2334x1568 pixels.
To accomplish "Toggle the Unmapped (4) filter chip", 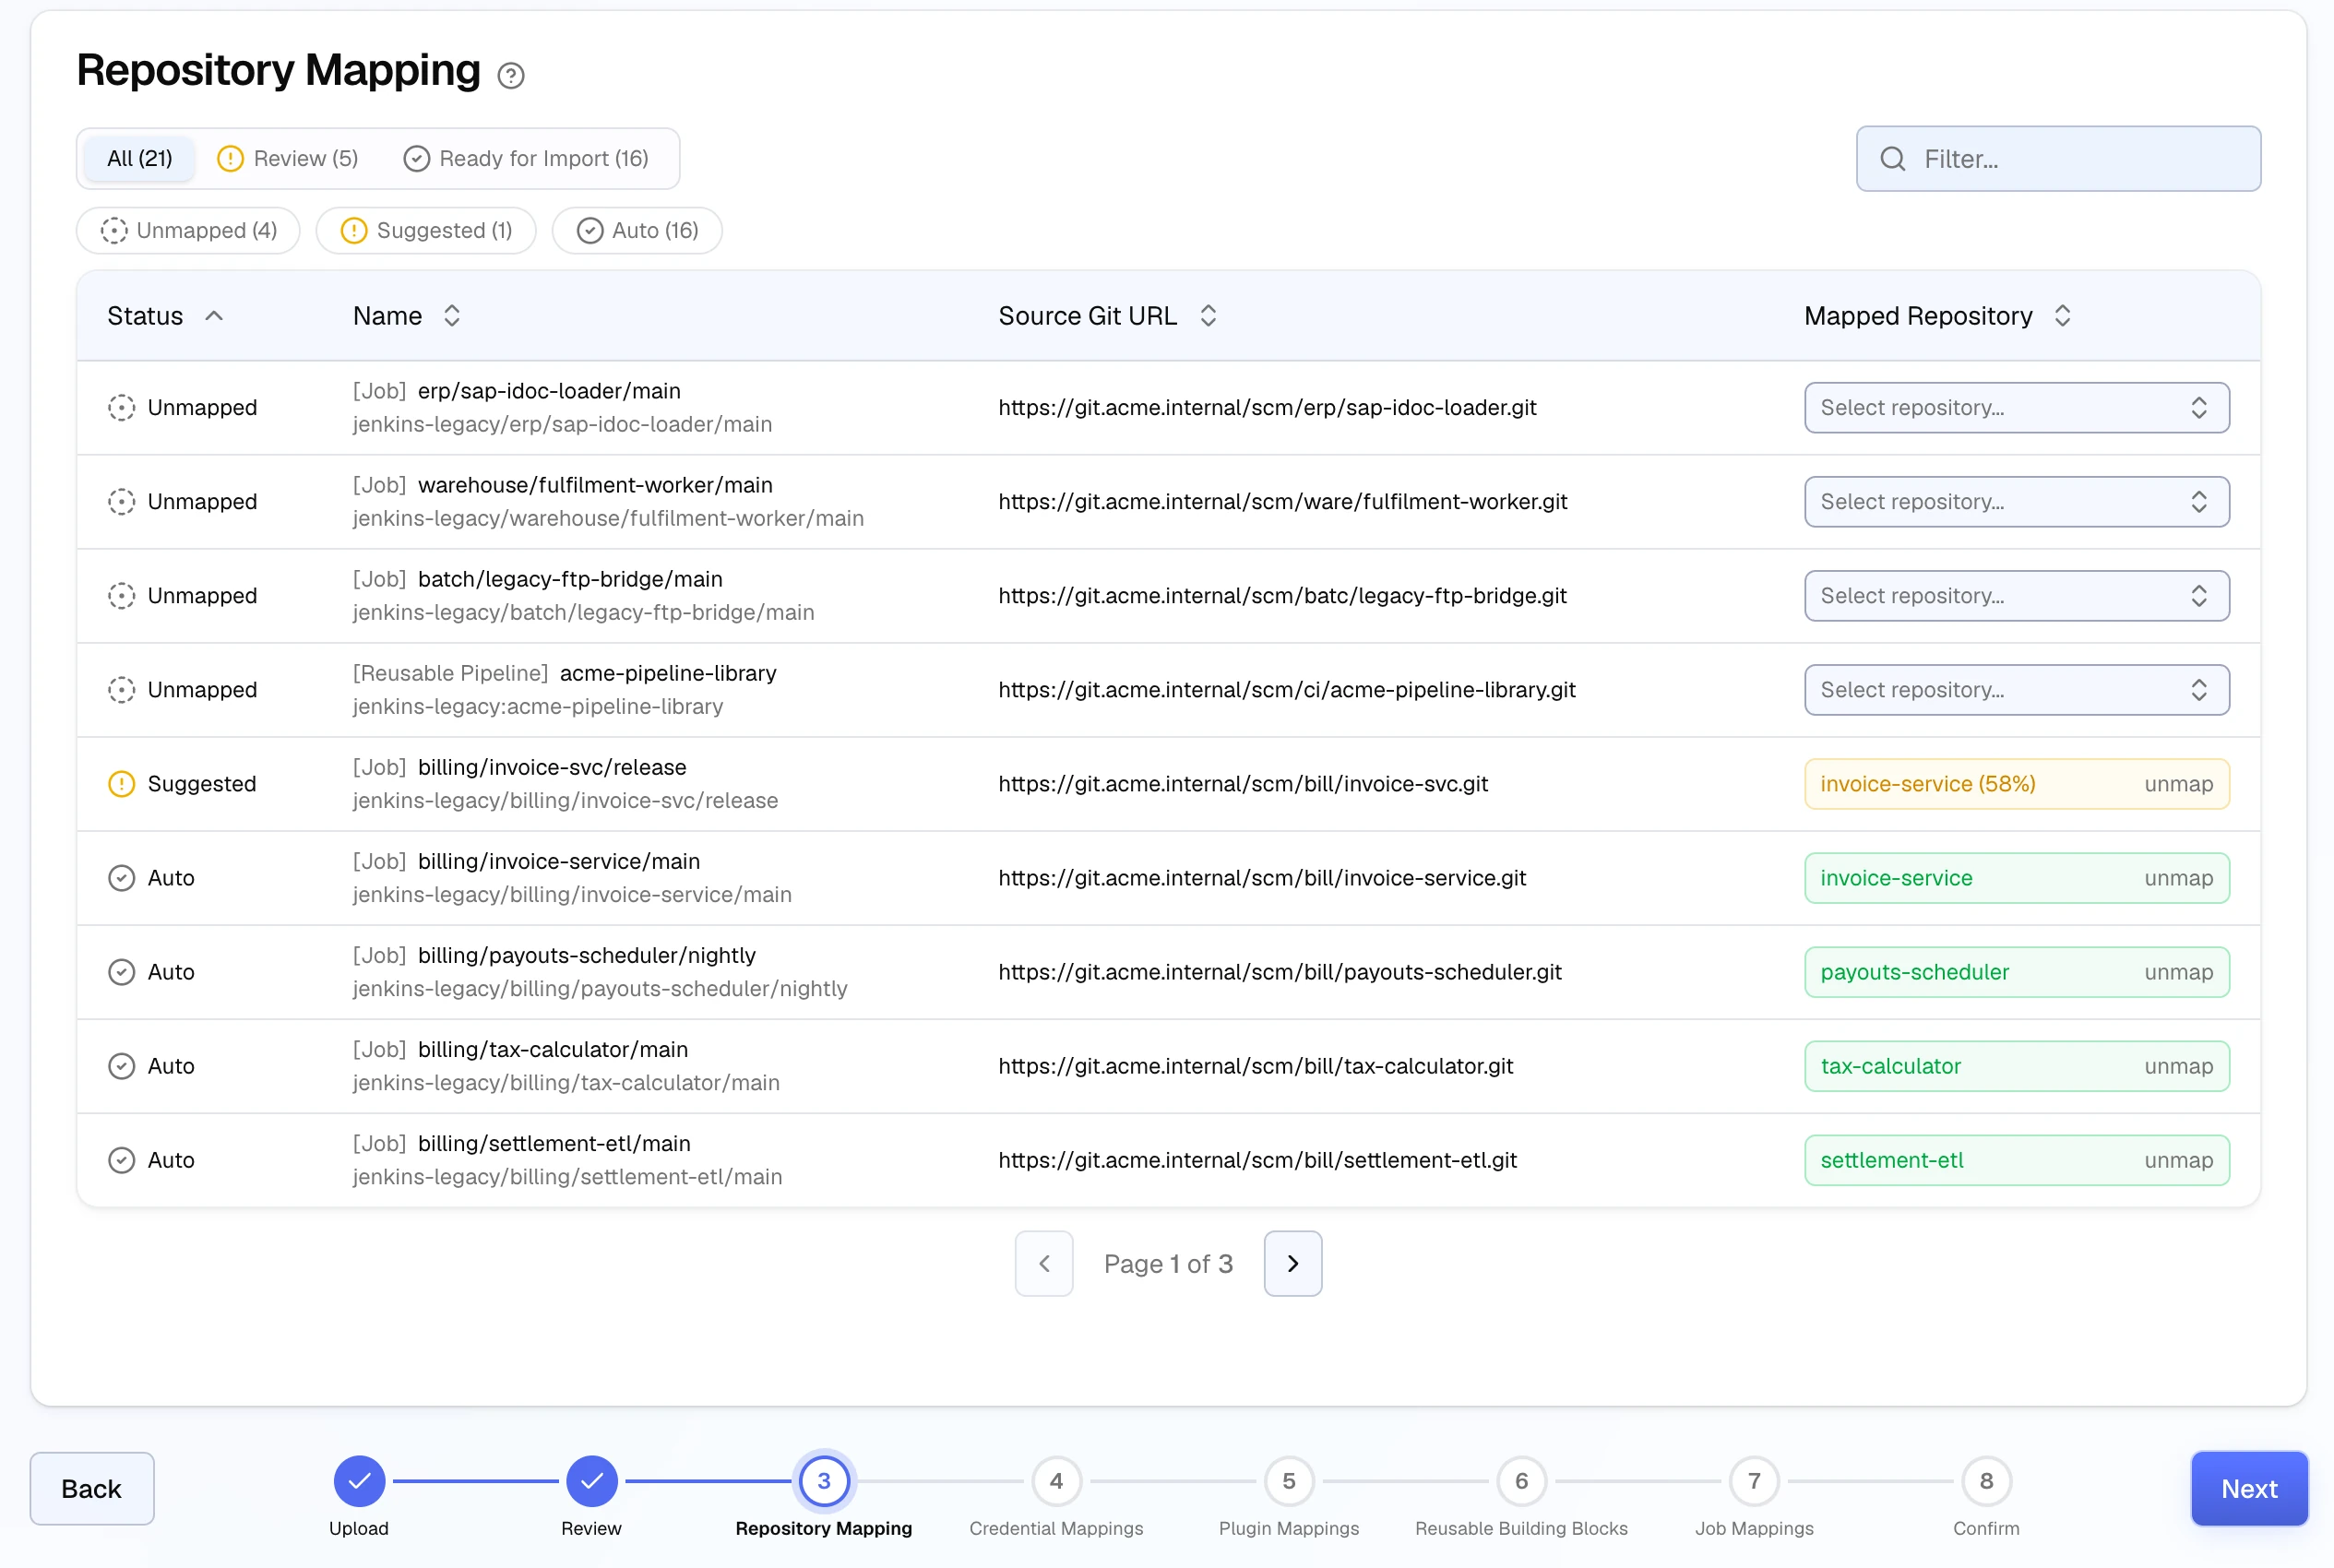I will click(188, 231).
